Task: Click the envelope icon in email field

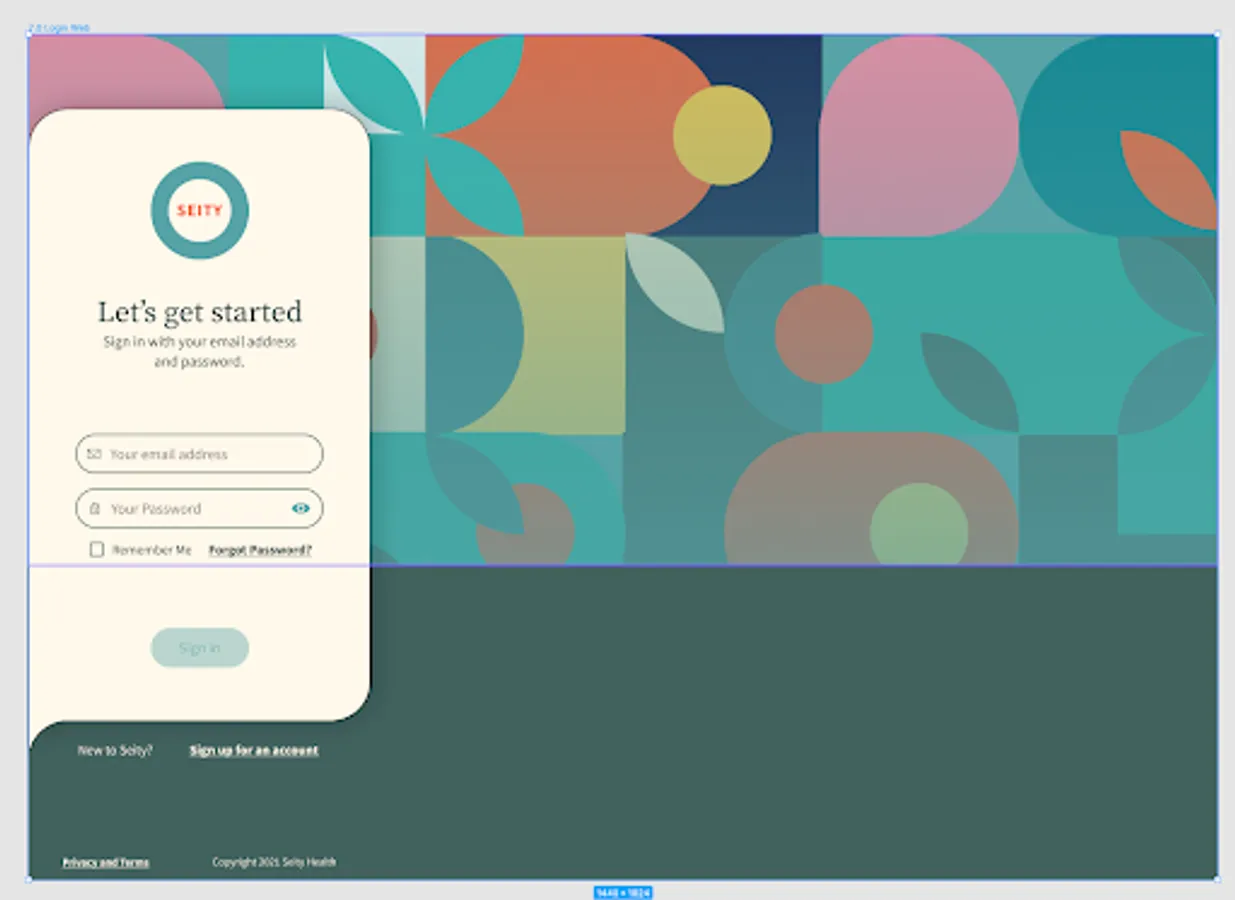Action: coord(94,454)
